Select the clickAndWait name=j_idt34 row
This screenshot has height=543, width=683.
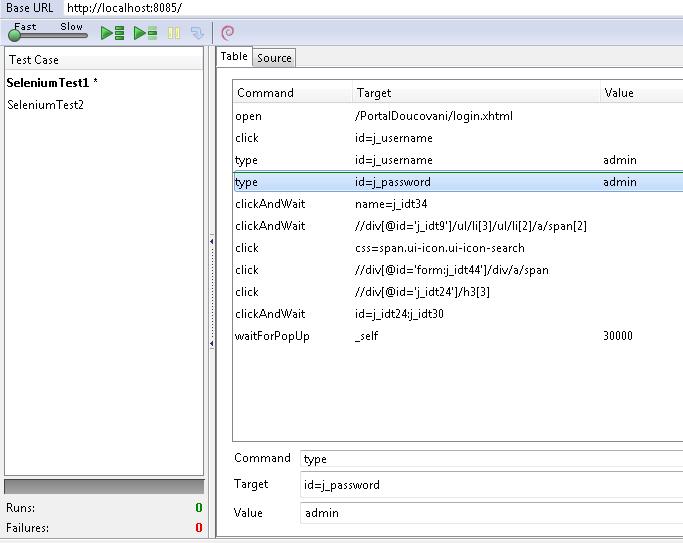pyautogui.click(x=458, y=204)
